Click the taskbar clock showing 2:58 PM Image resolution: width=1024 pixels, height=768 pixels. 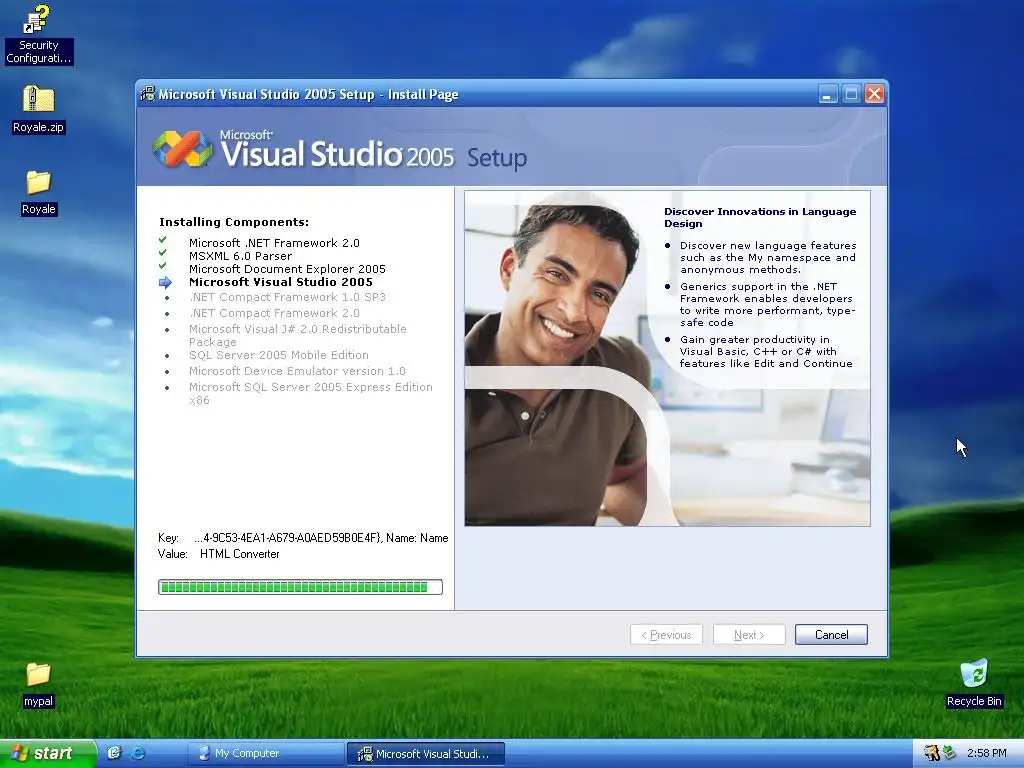986,753
